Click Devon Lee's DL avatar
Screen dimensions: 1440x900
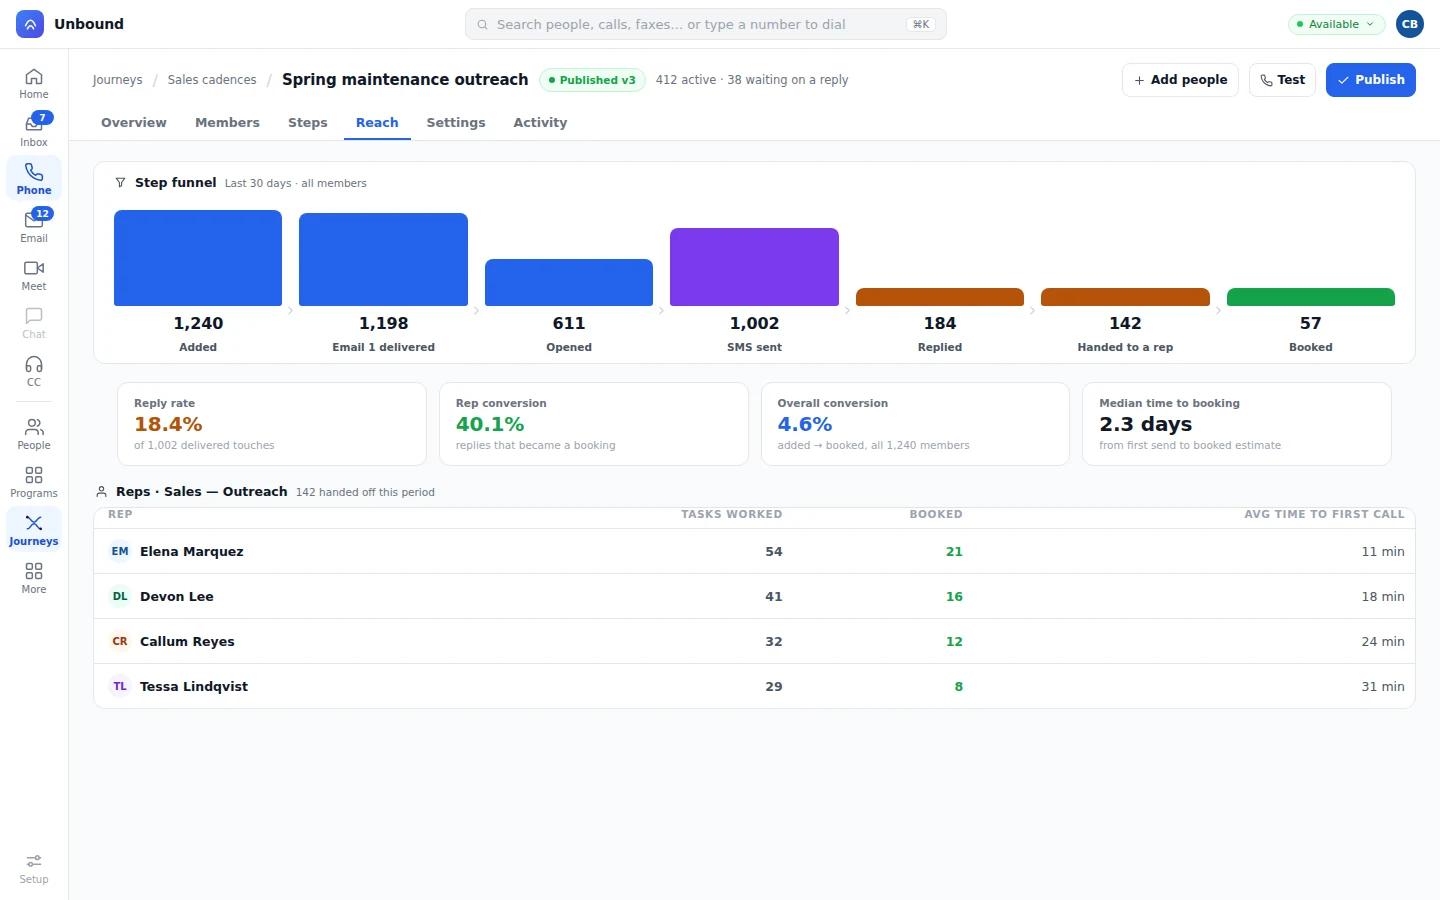click(120, 596)
